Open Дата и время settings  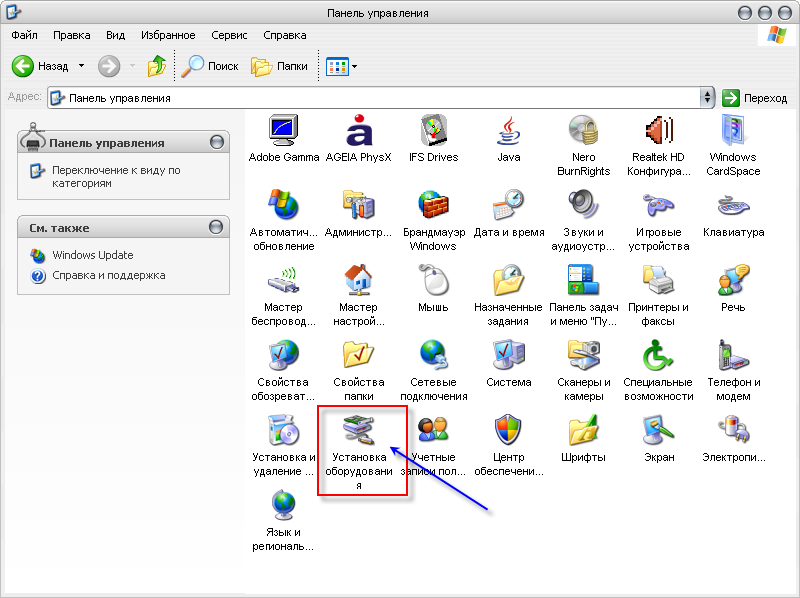tap(509, 213)
